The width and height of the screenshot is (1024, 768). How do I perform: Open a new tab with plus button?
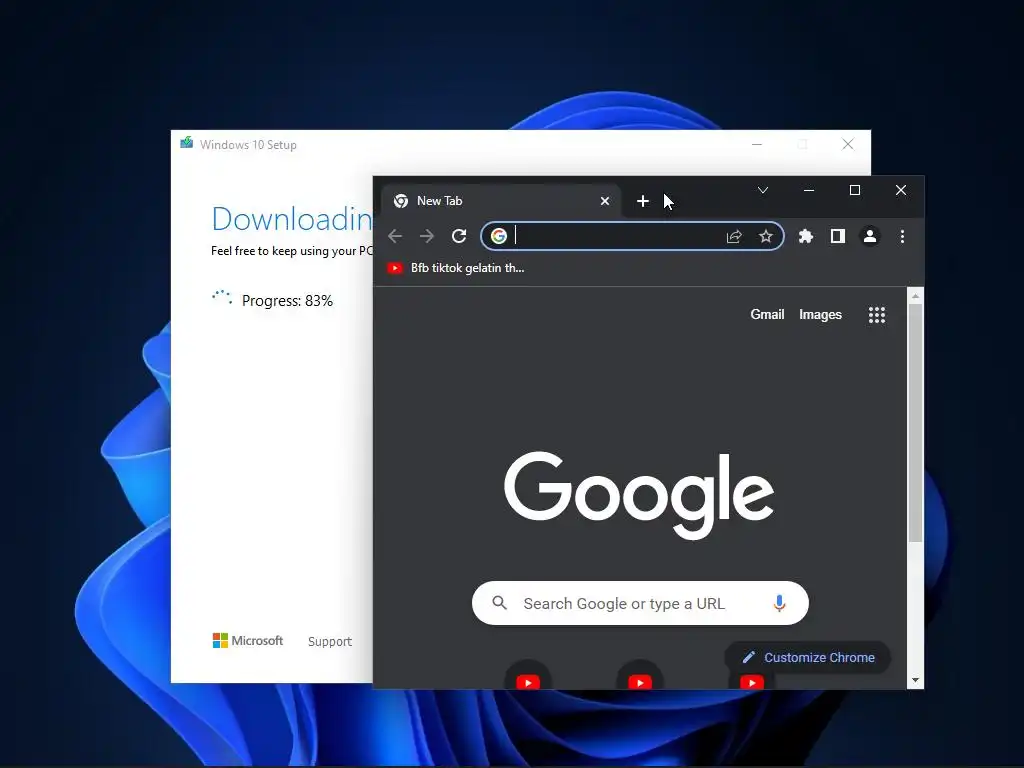(643, 201)
